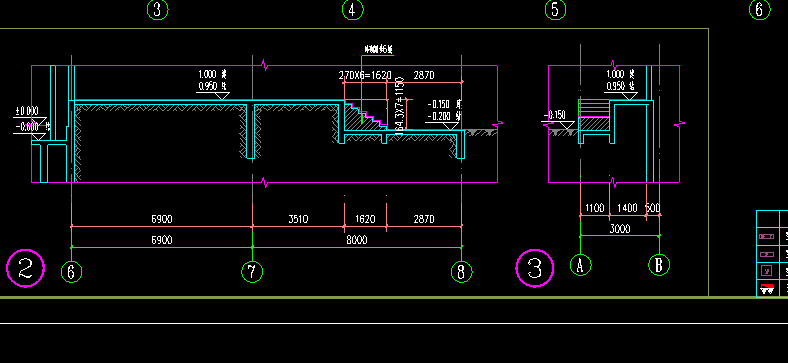788x363 pixels.
Task: Click top grid bubble 3
Action: (157, 10)
